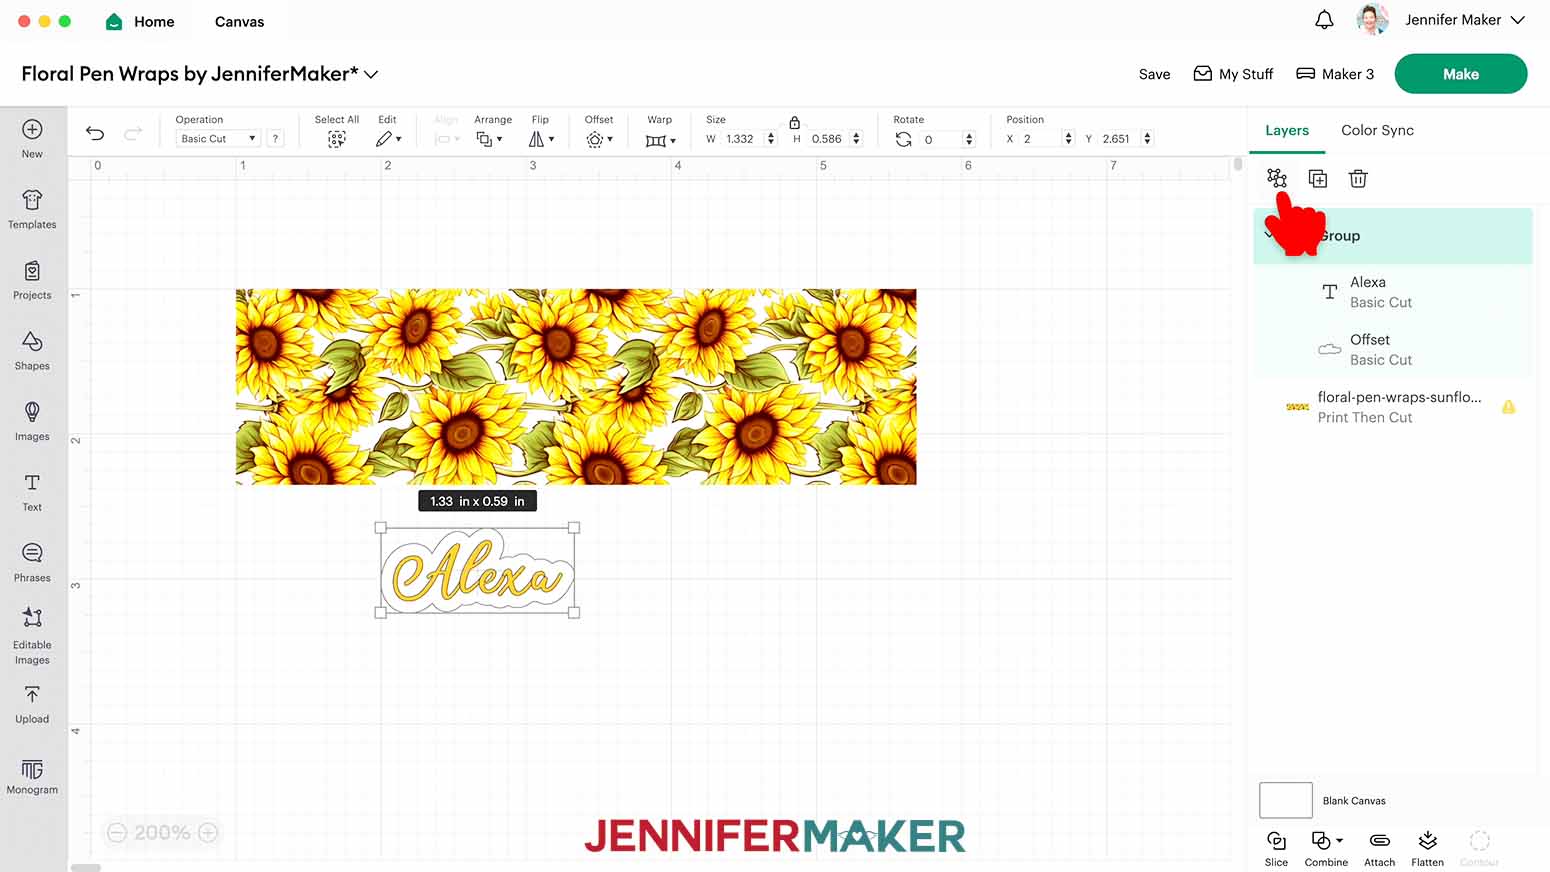The image size is (1550, 872).
Task: Open the Shapes tool
Action: 32,351
